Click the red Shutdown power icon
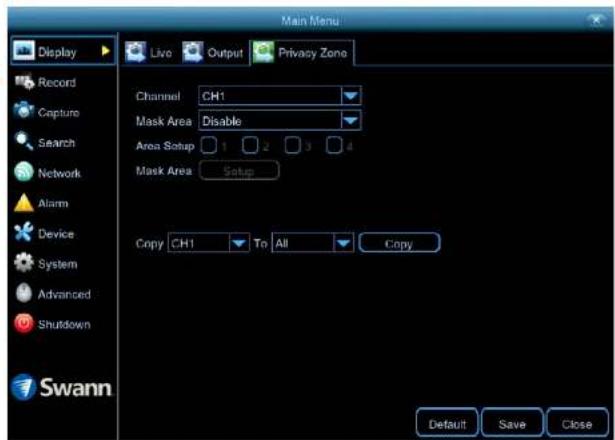615x440 pixels. click(24, 324)
